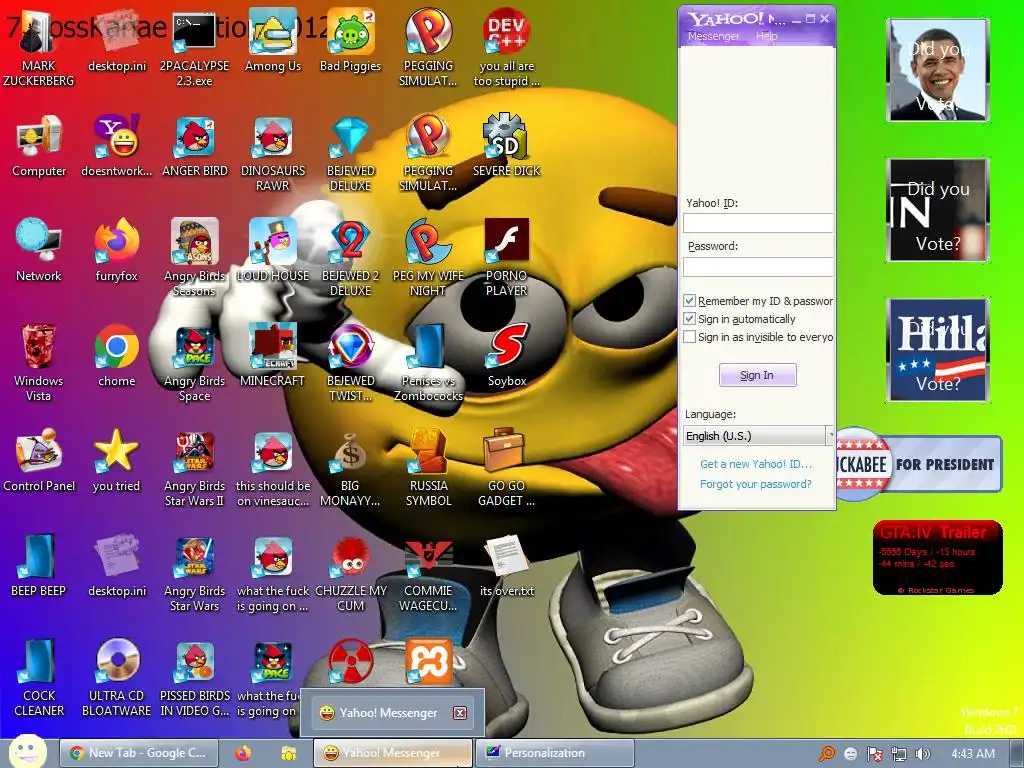
Task: Open the Start menu orb
Action: 28,752
